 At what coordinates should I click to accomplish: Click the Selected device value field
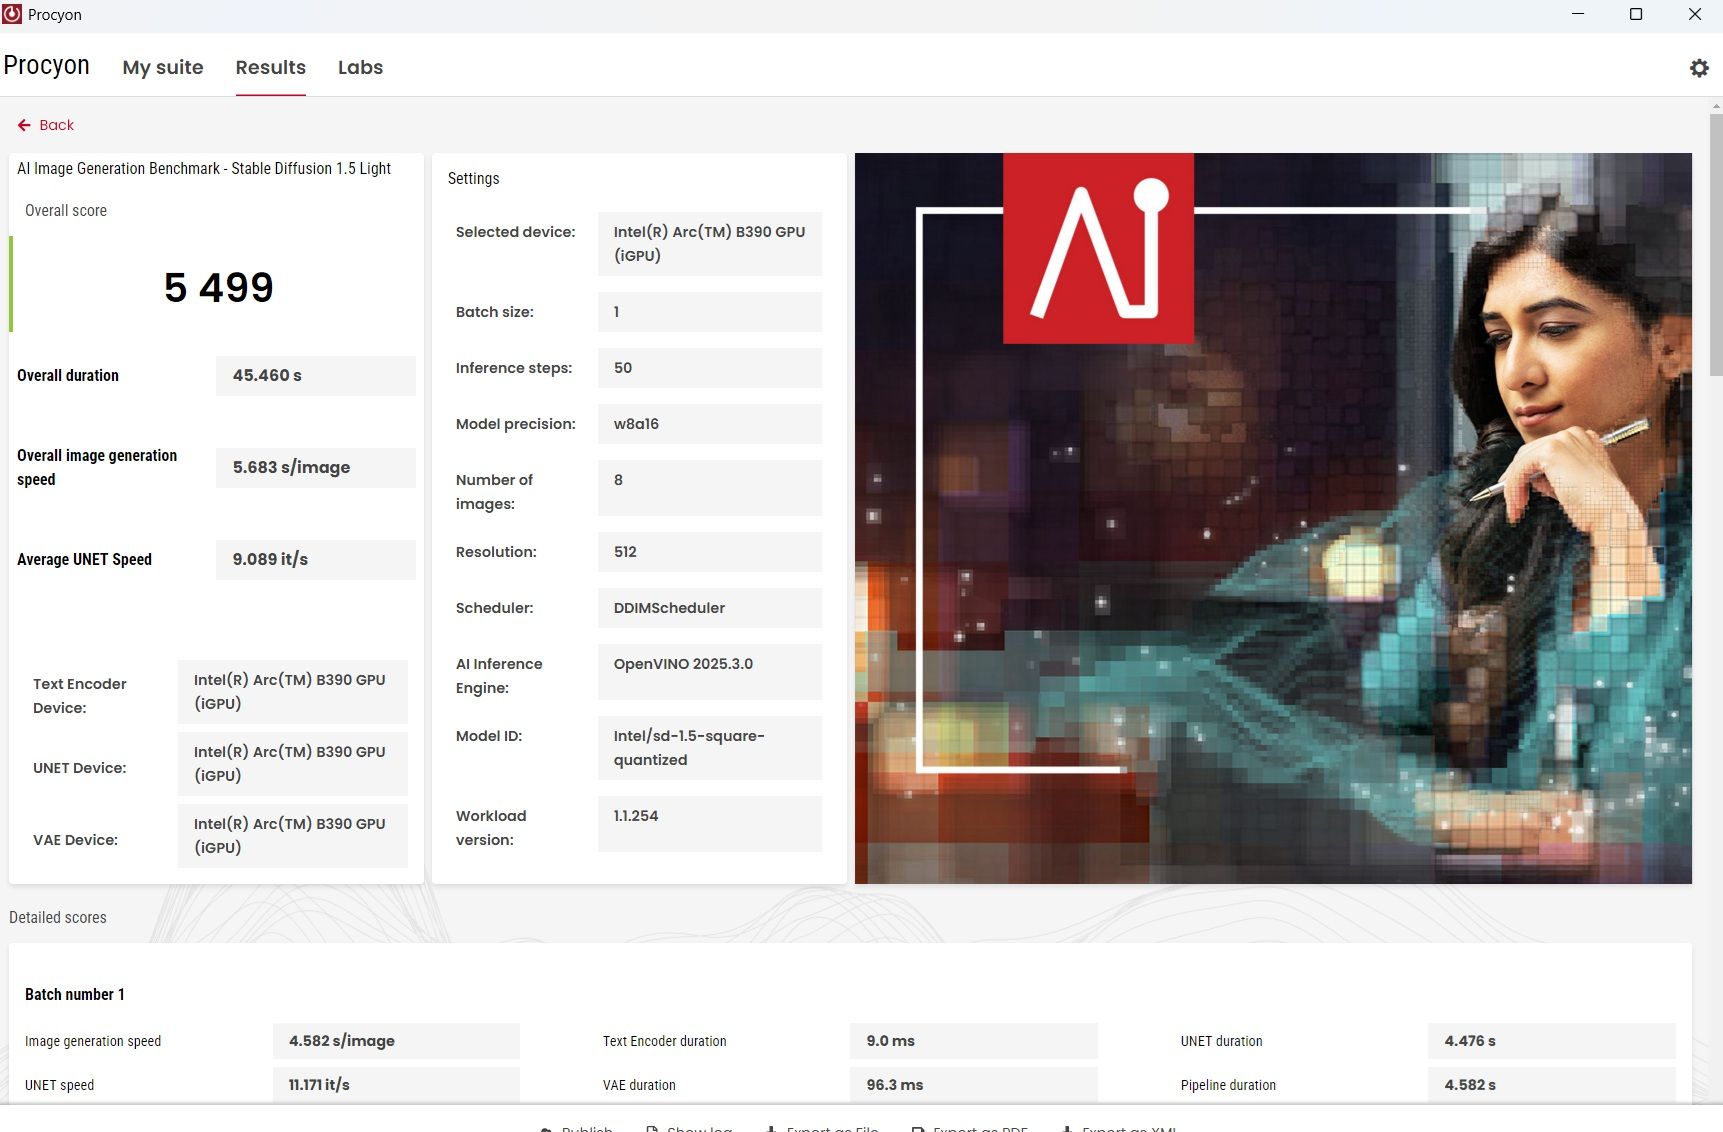tap(709, 244)
